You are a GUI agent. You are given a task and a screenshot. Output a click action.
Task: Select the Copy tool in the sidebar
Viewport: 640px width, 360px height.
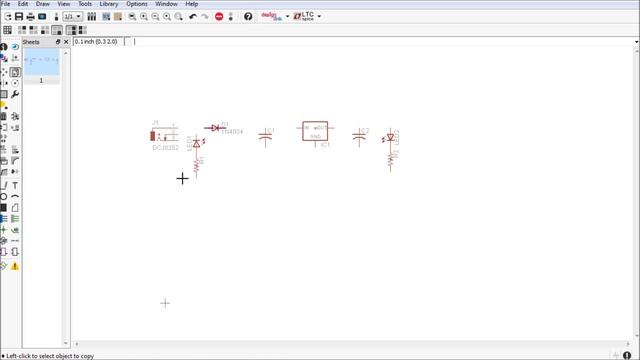point(15,72)
